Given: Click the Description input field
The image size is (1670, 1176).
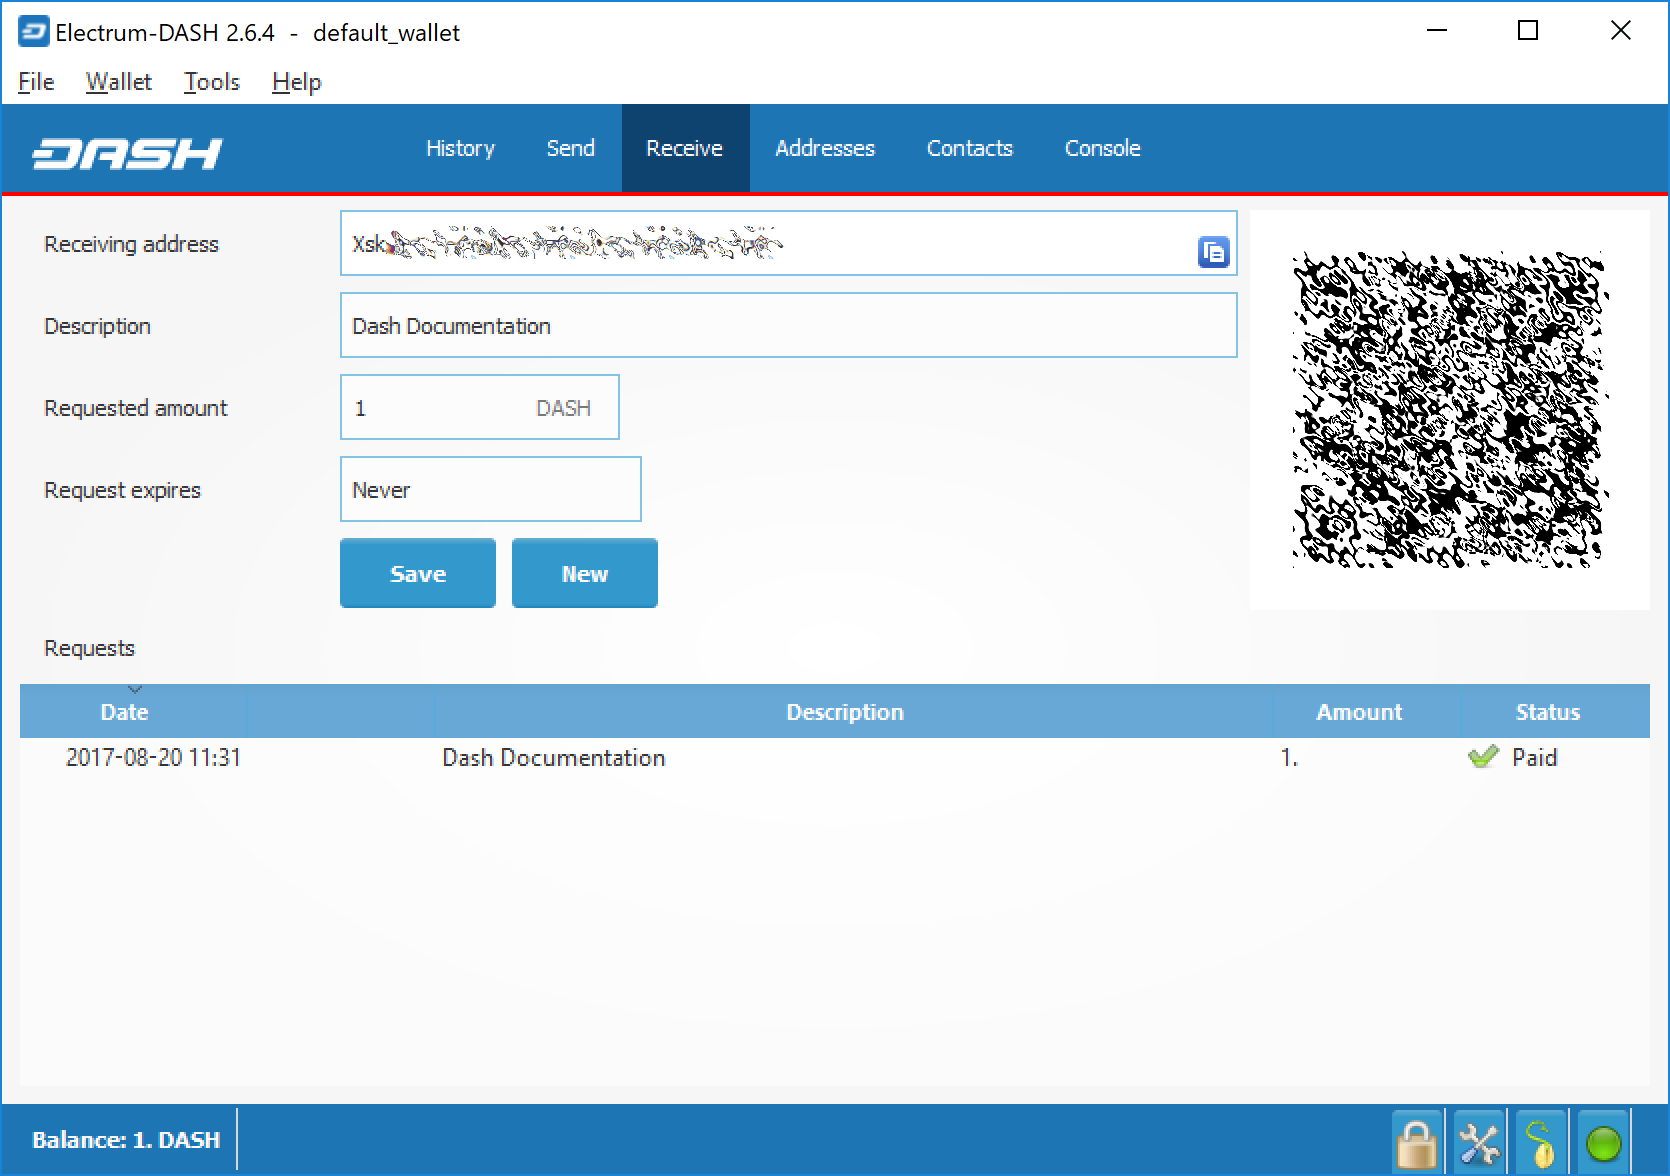Looking at the screenshot, I should click(788, 326).
